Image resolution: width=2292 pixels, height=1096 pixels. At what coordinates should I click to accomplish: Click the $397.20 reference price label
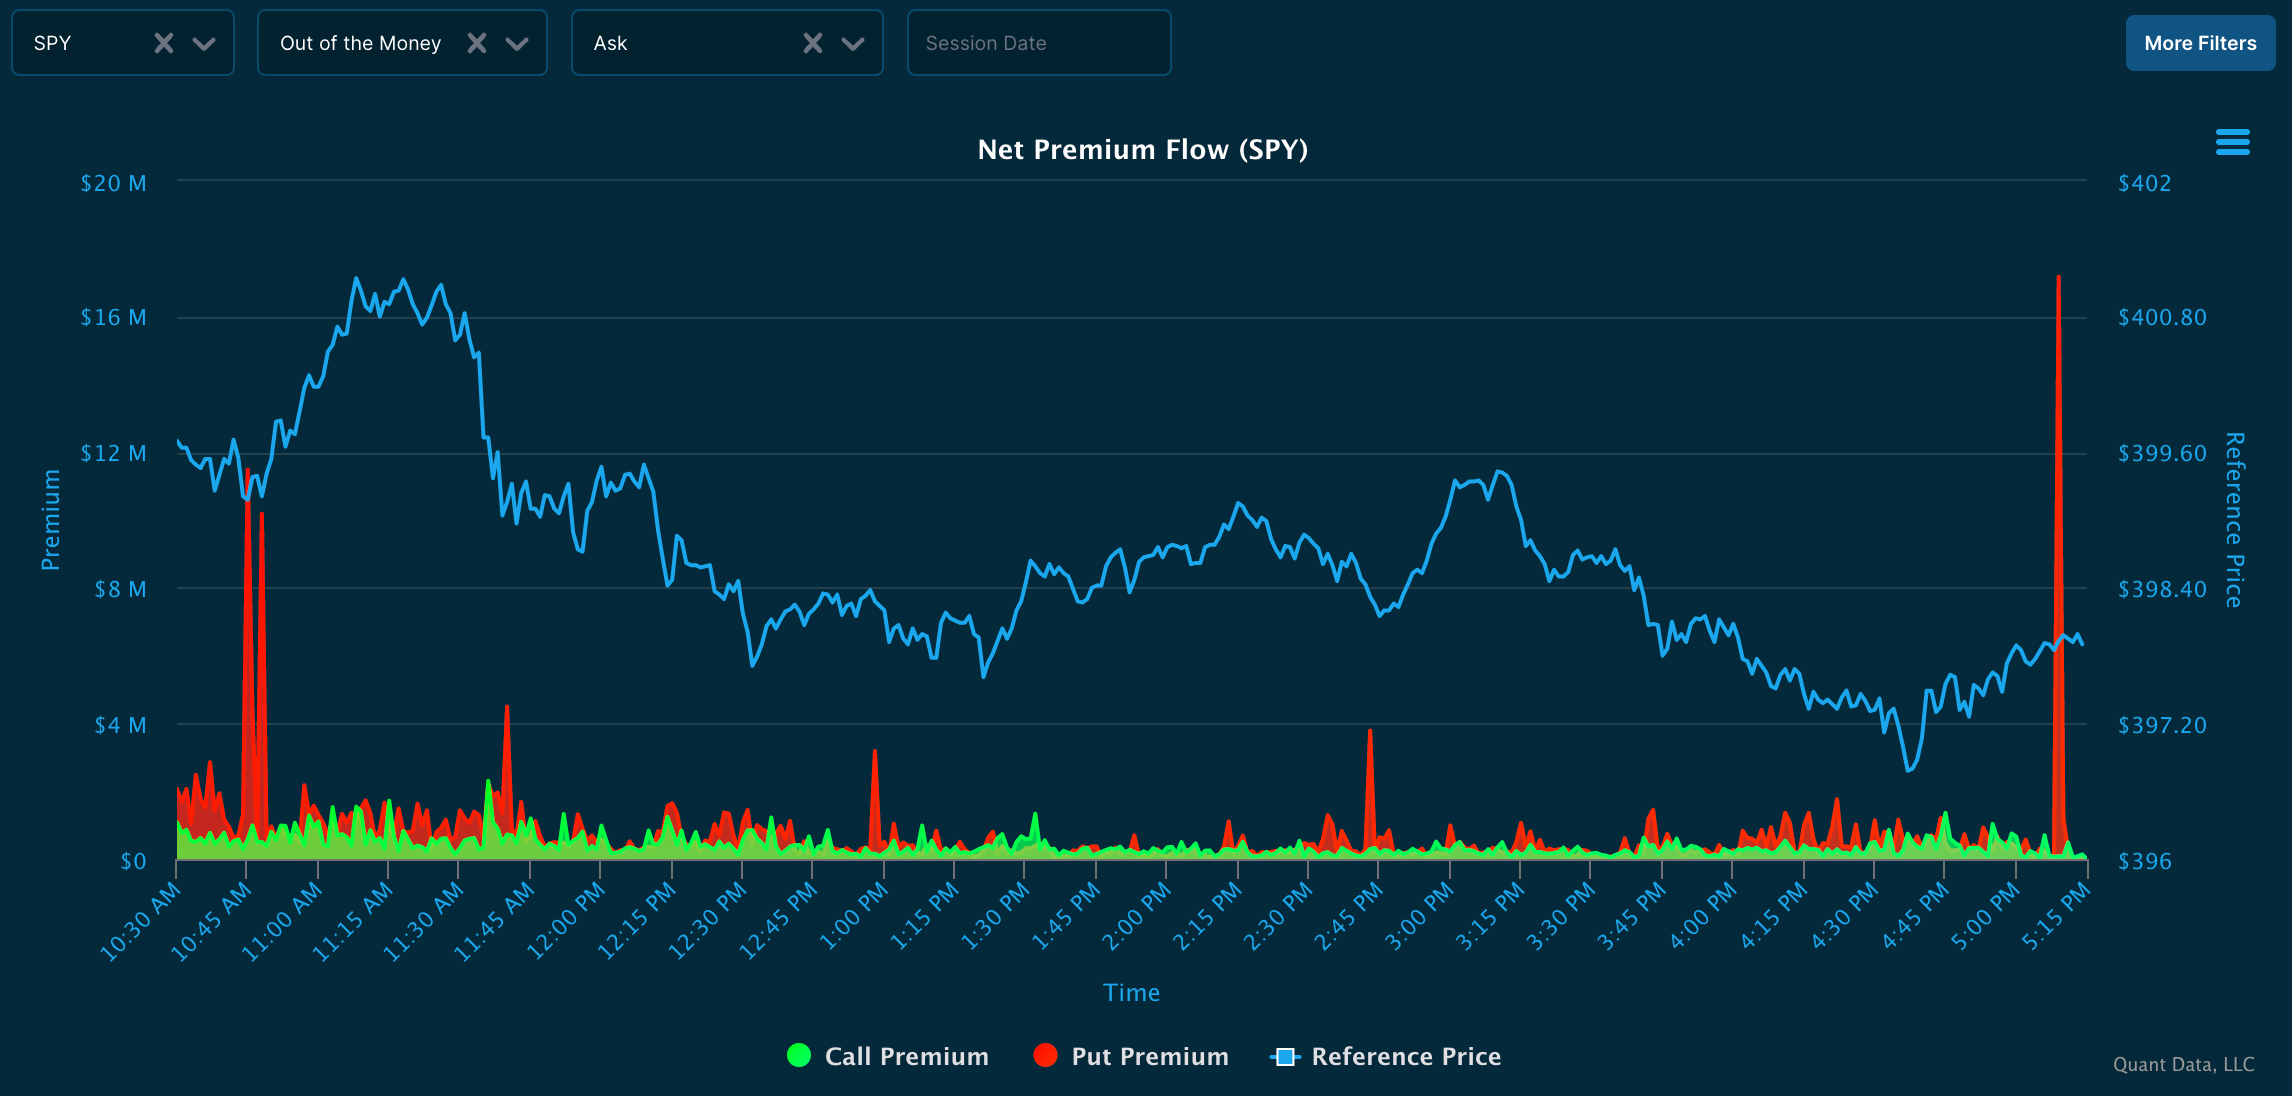coord(2162,725)
